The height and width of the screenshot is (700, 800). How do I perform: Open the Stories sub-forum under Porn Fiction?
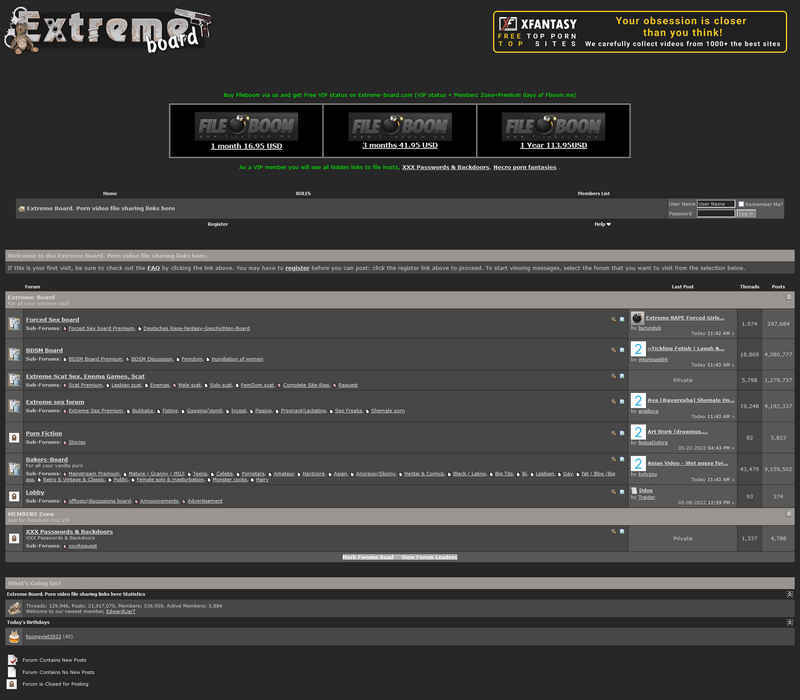coord(77,442)
